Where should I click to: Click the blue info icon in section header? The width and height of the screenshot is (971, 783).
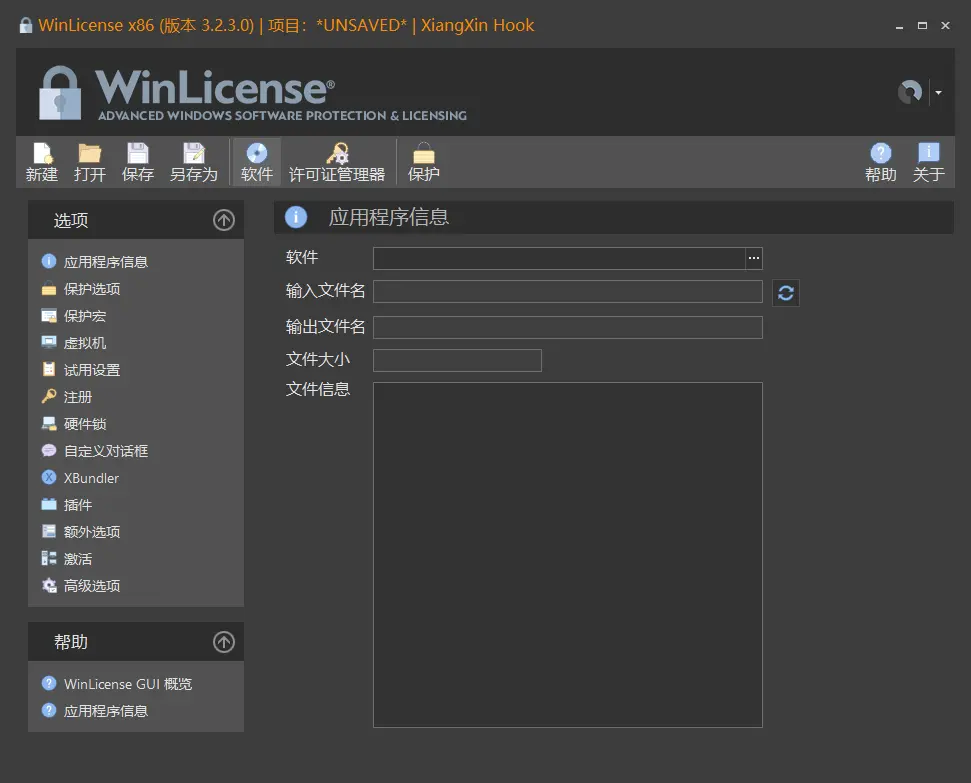coord(296,217)
